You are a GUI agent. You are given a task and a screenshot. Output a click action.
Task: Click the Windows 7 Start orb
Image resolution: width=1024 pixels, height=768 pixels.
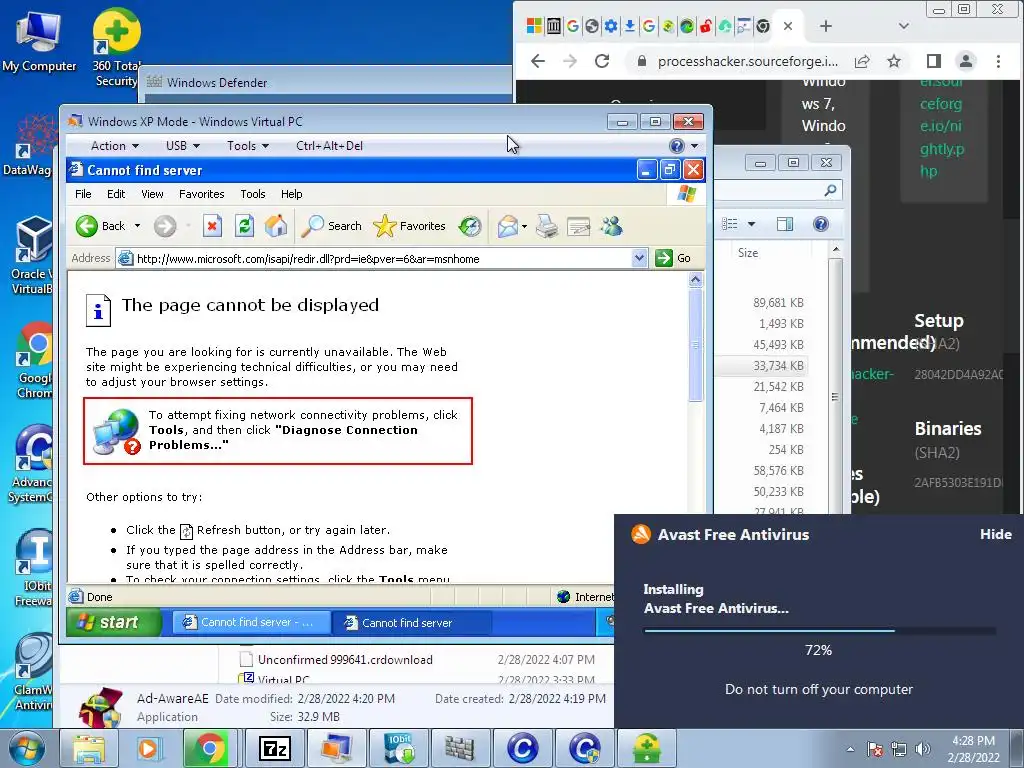coord(27,748)
